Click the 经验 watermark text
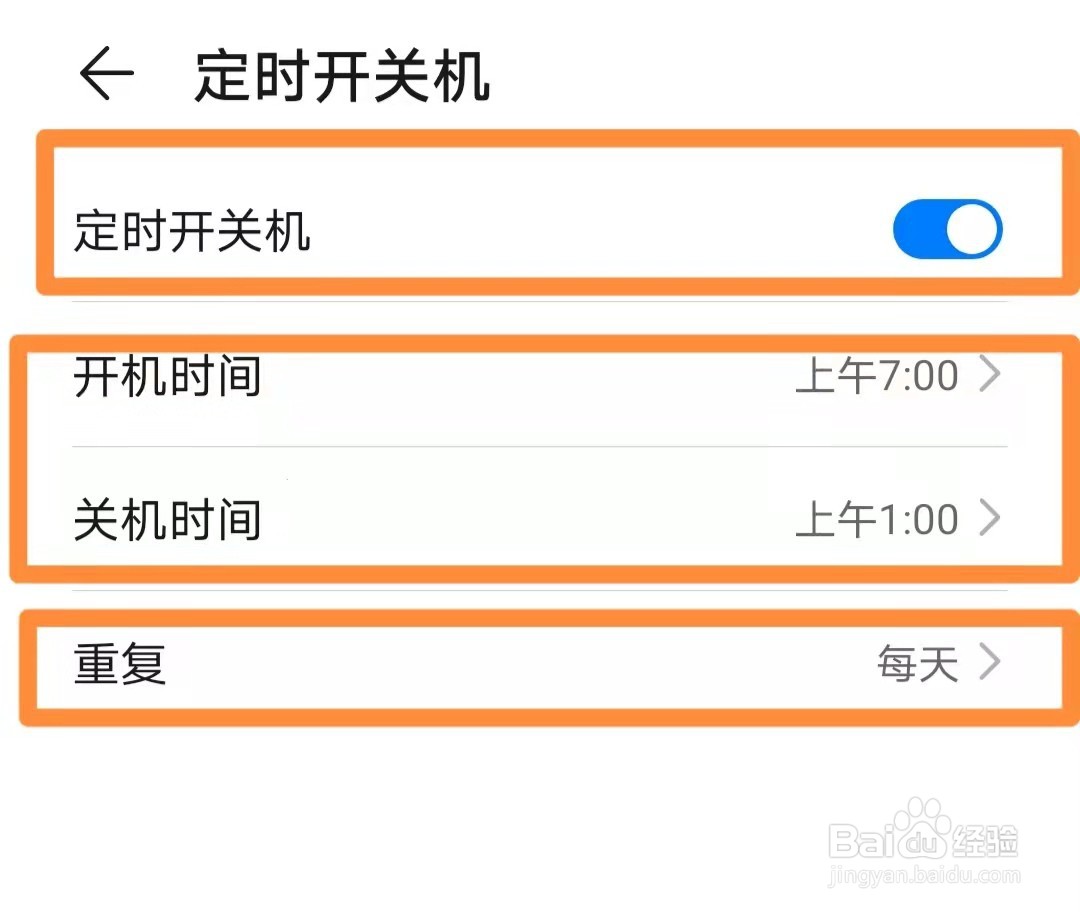Image resolution: width=1080 pixels, height=912 pixels. click(x=985, y=840)
